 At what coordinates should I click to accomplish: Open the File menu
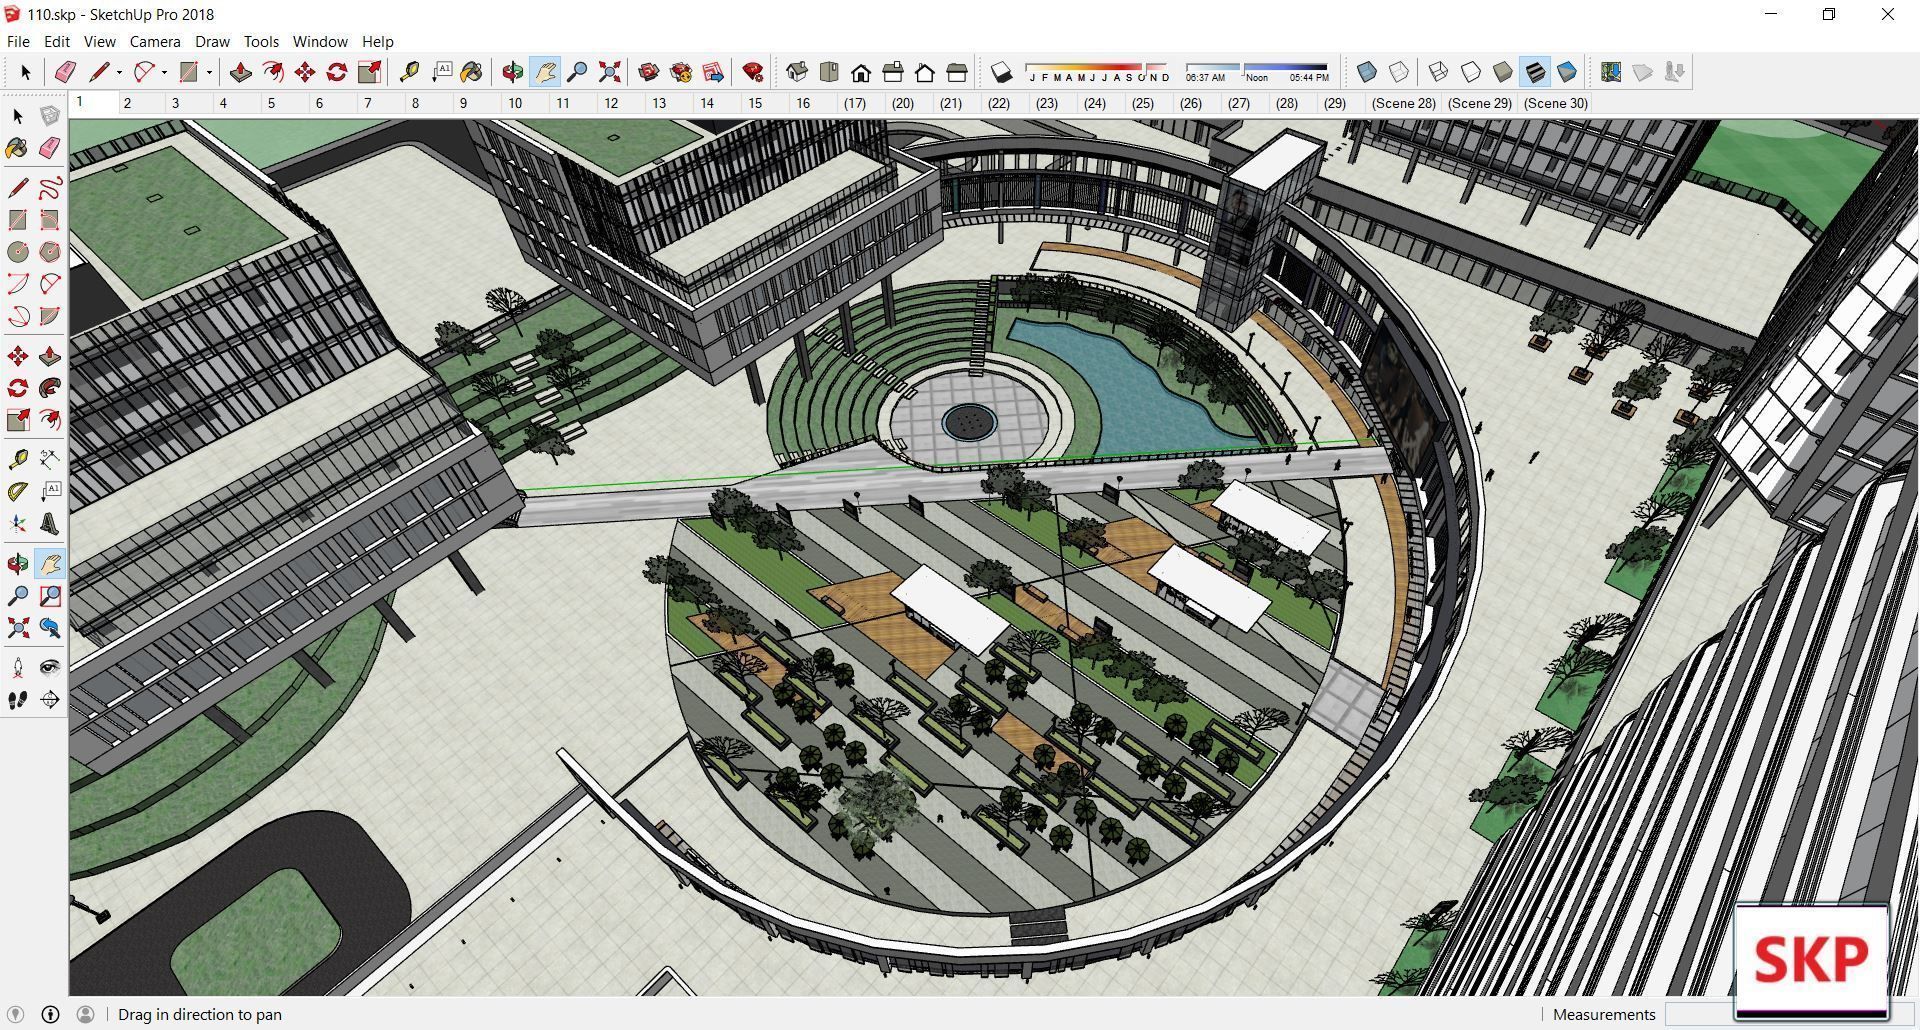[x=18, y=41]
